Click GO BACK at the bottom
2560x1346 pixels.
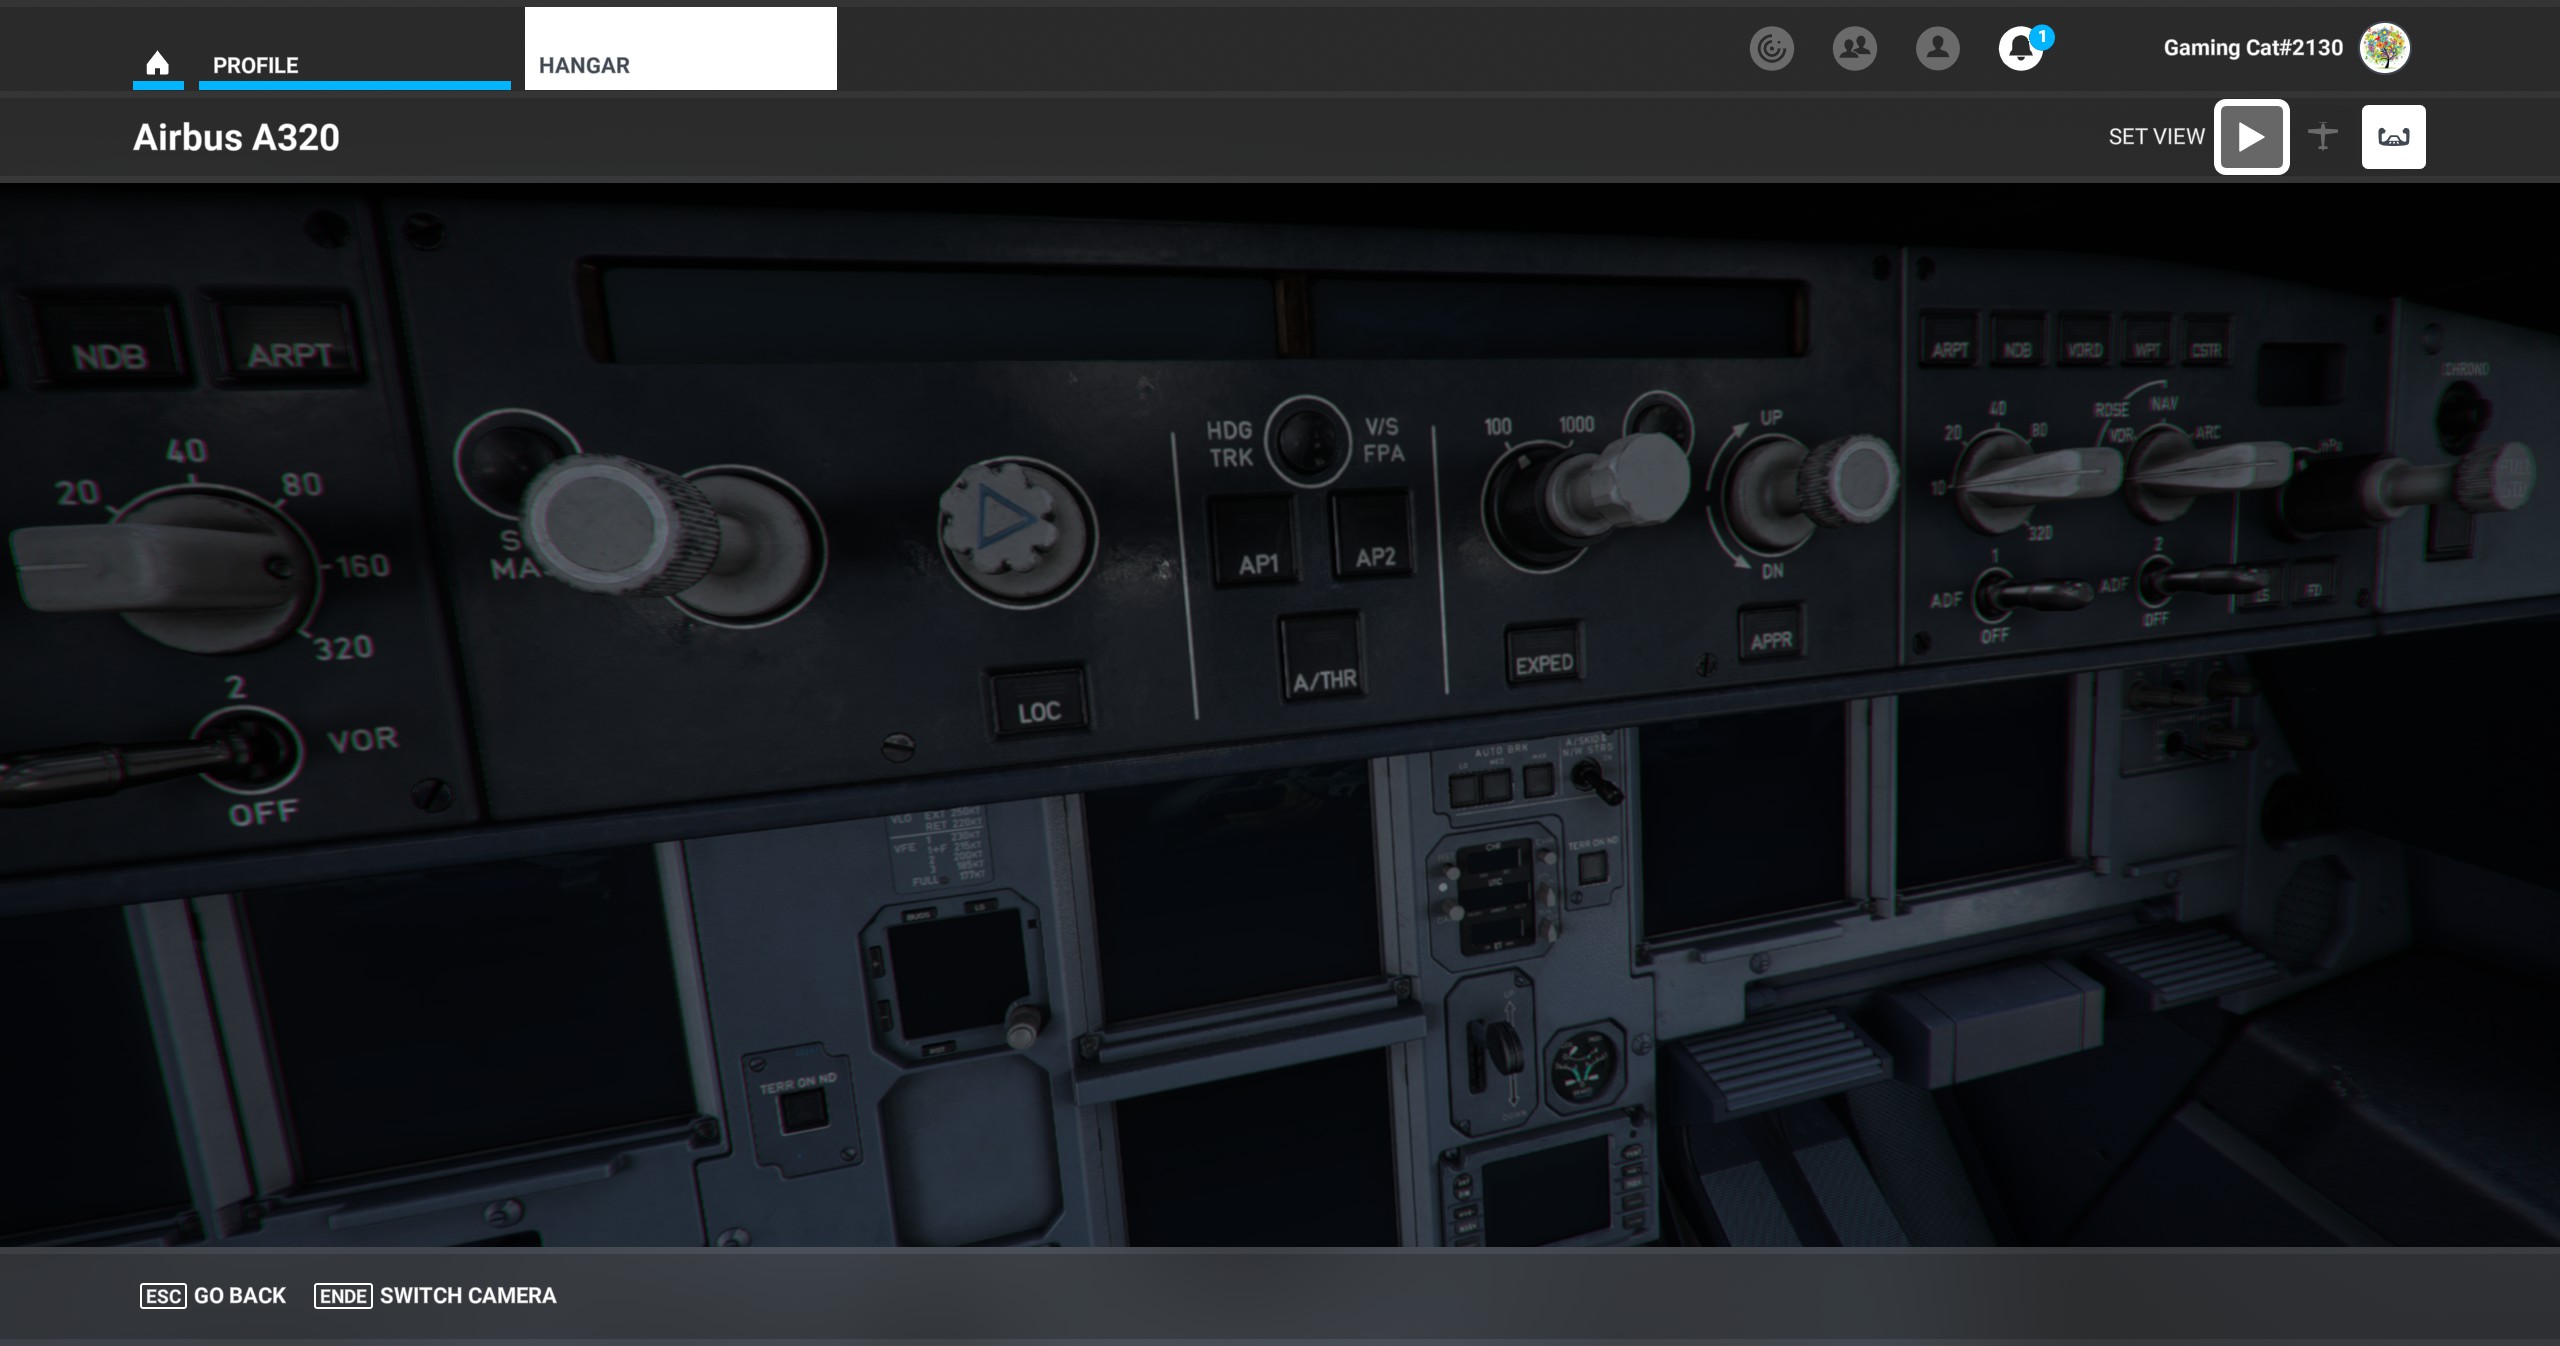point(240,1295)
